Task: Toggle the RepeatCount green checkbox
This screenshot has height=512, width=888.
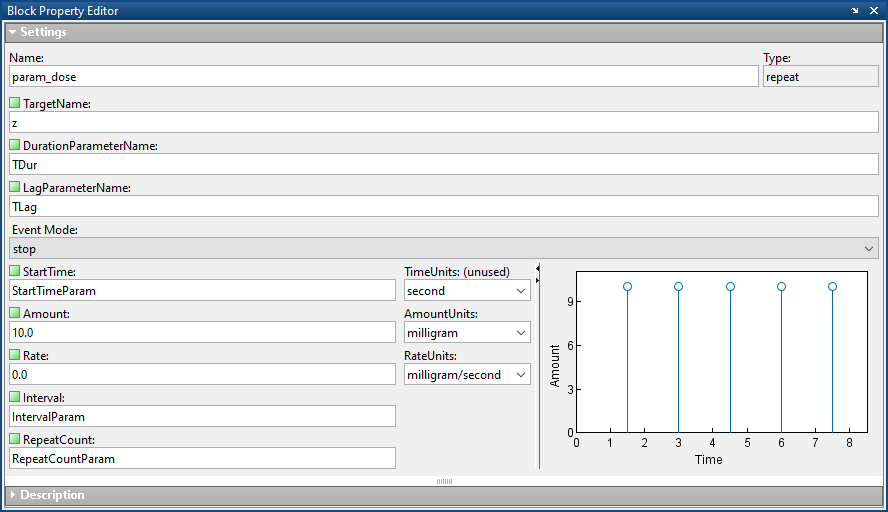Action: click(x=15, y=438)
